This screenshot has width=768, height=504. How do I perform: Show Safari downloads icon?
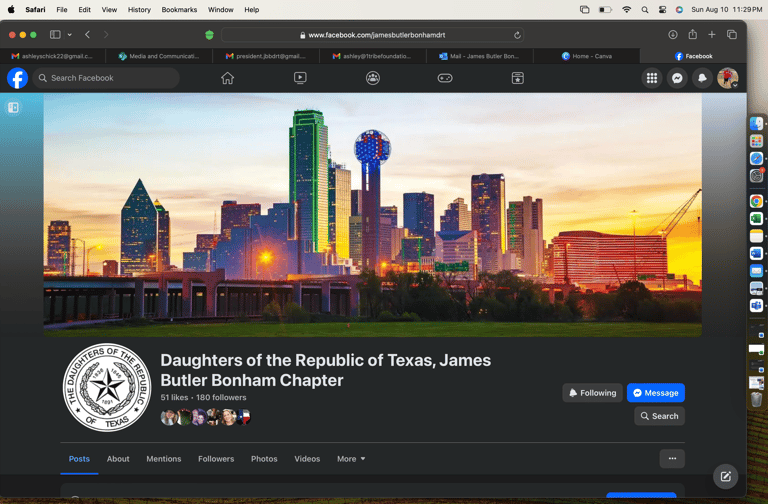click(x=673, y=34)
